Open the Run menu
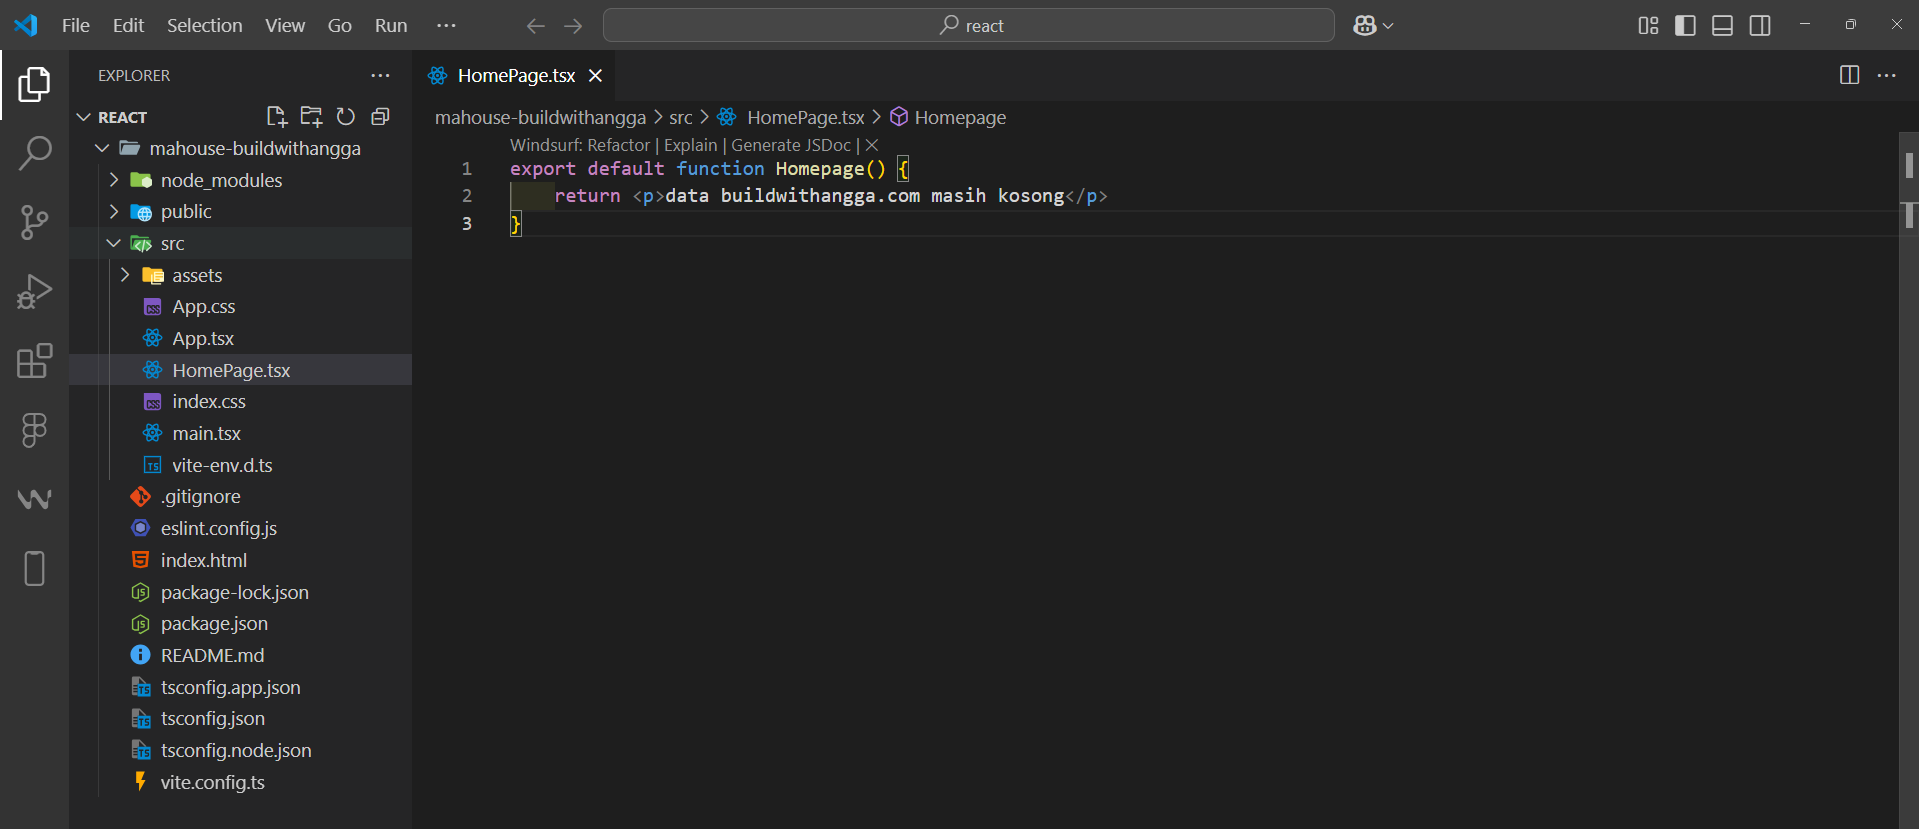Screen dimensions: 1919x829 point(391,26)
